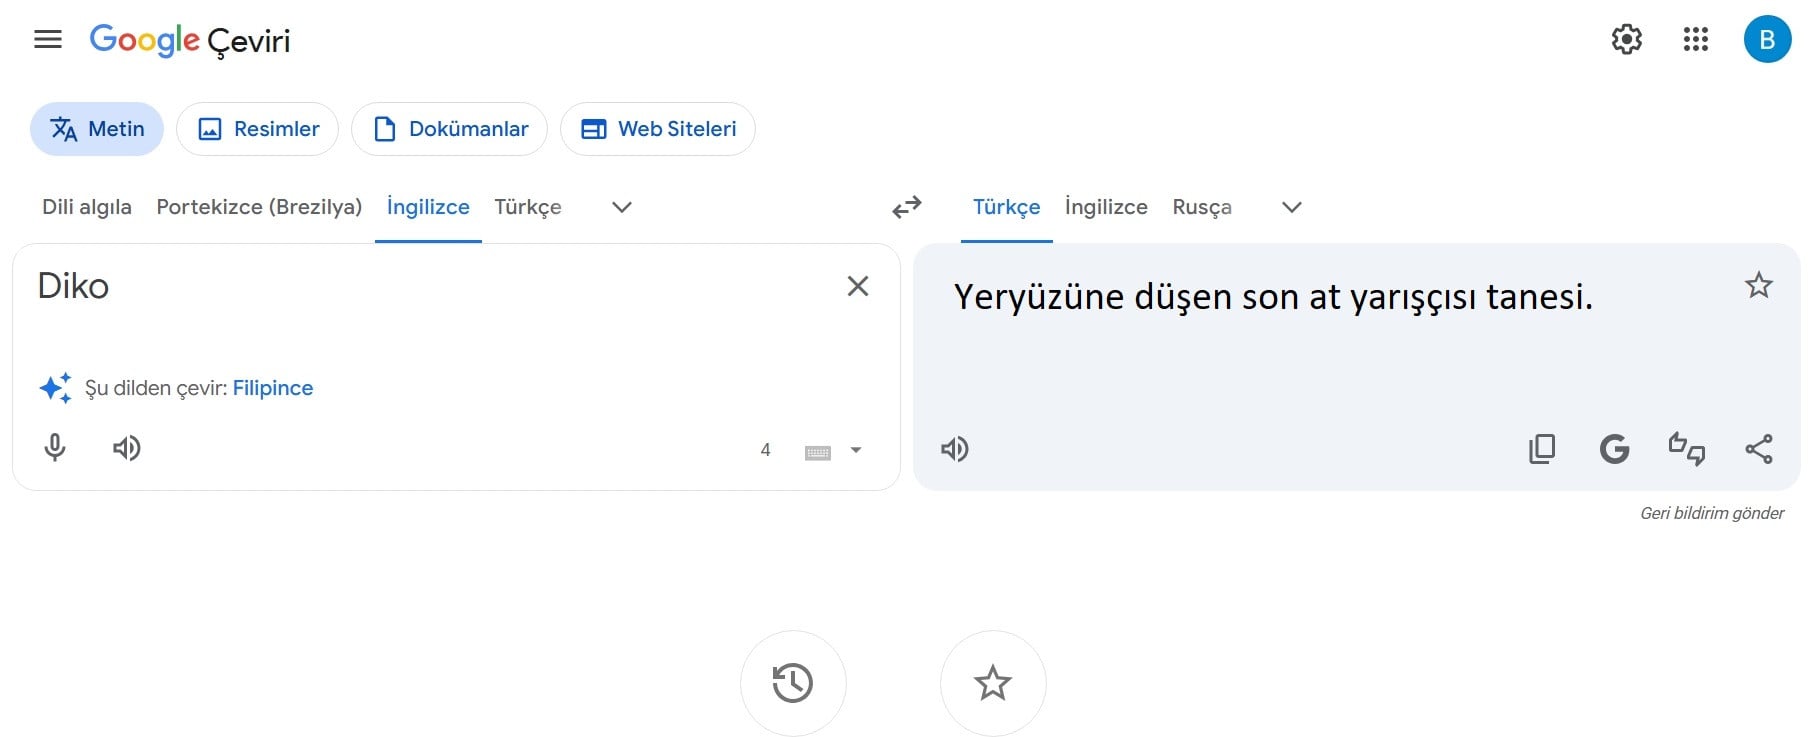1819x737 pixels.
Task: Save translation with the star toggle
Action: (1758, 286)
